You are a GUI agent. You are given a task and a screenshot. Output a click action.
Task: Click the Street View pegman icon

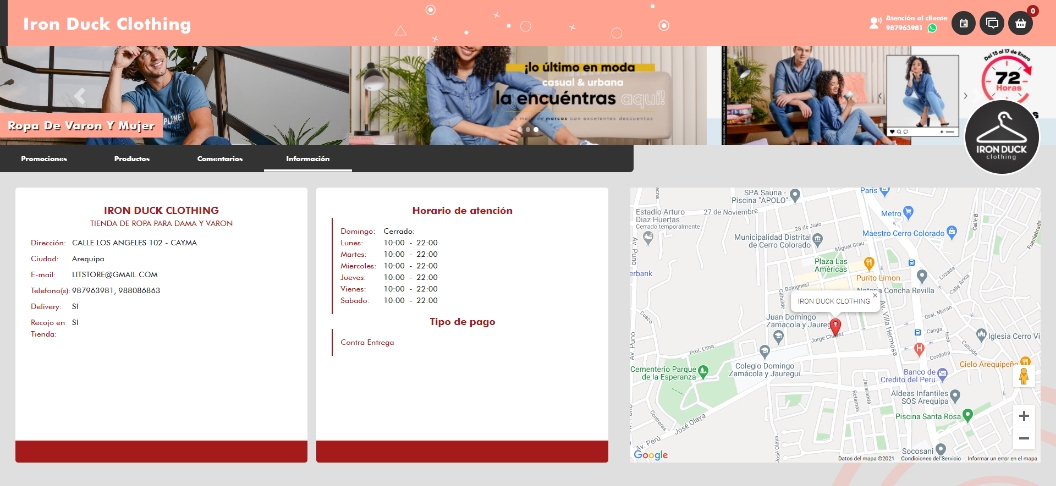tap(1024, 376)
